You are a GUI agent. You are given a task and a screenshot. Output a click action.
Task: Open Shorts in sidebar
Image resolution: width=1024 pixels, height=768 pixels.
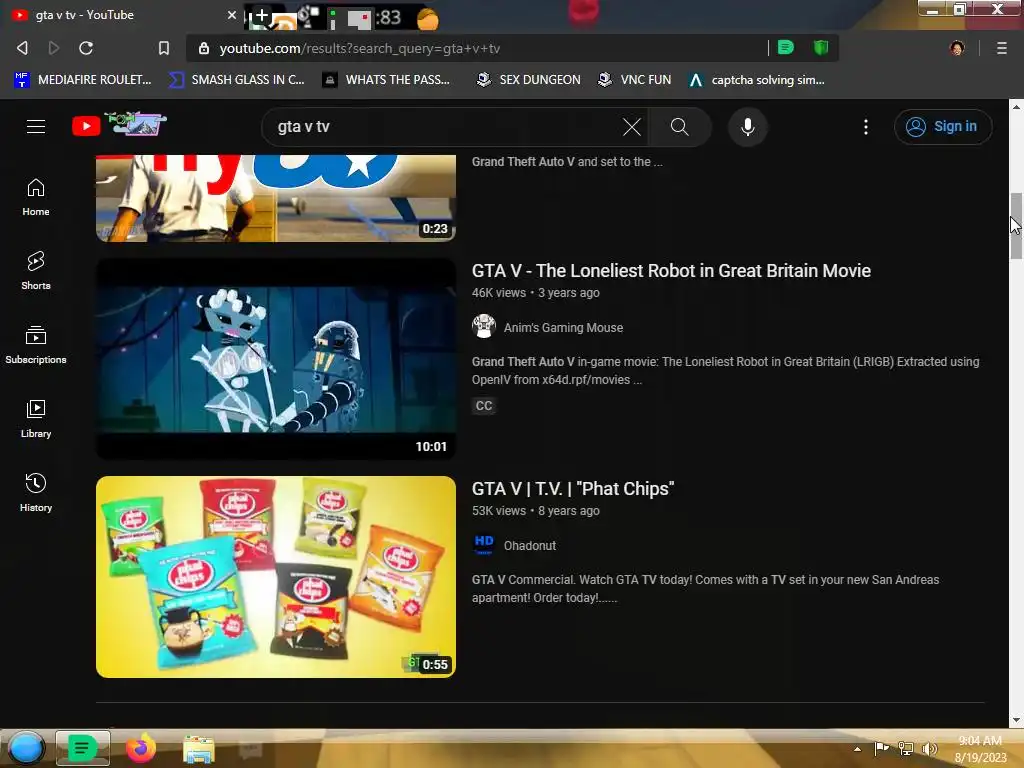pyautogui.click(x=36, y=270)
